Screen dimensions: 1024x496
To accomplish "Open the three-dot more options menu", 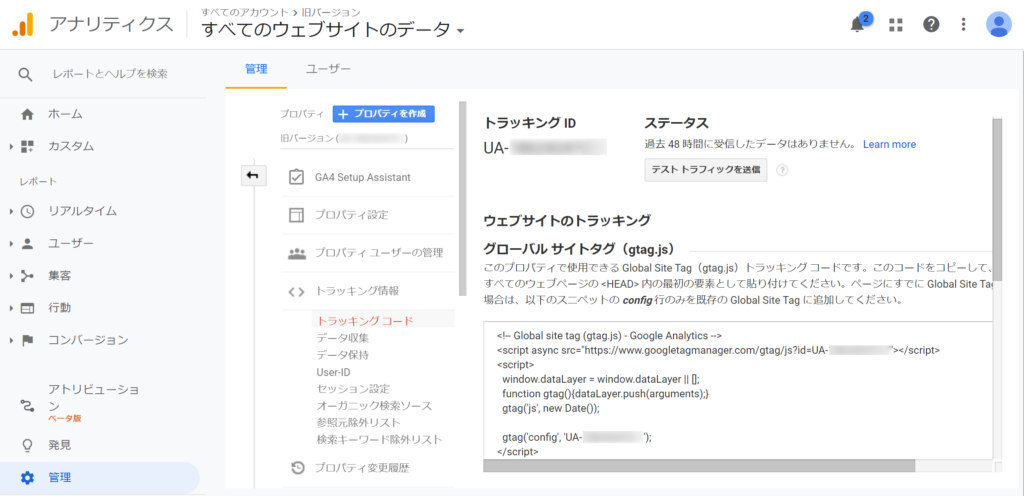I will click(x=963, y=25).
